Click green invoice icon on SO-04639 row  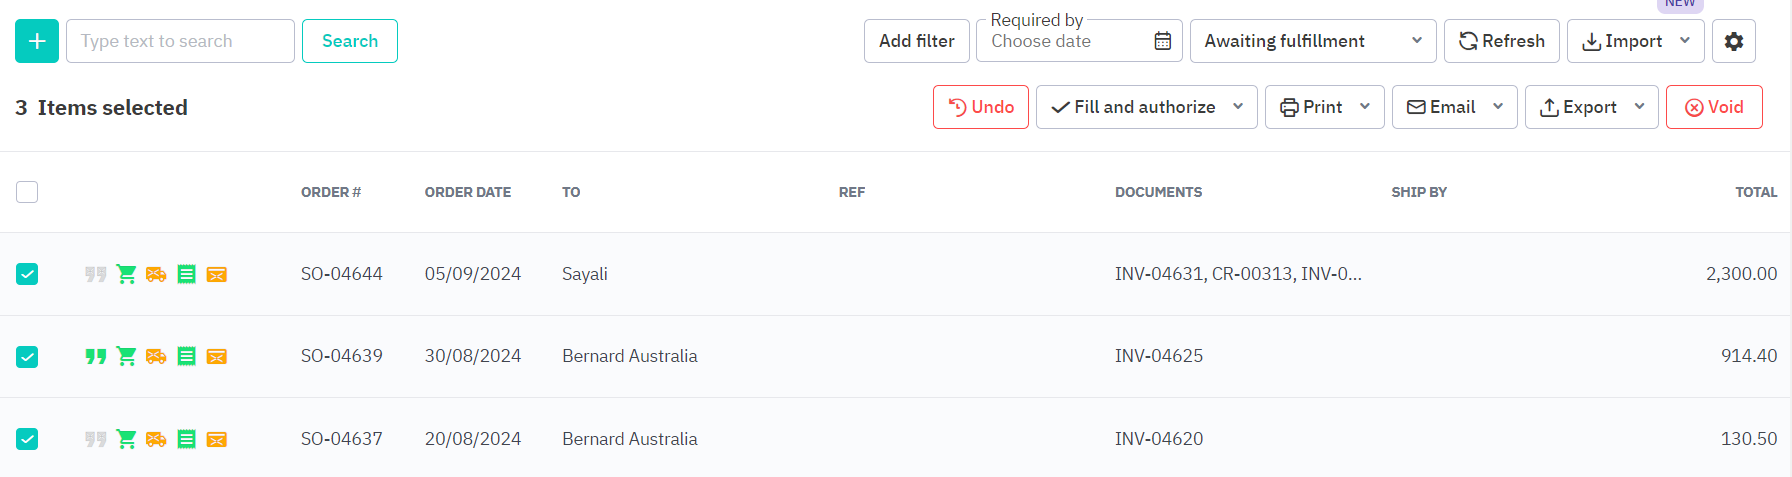186,356
